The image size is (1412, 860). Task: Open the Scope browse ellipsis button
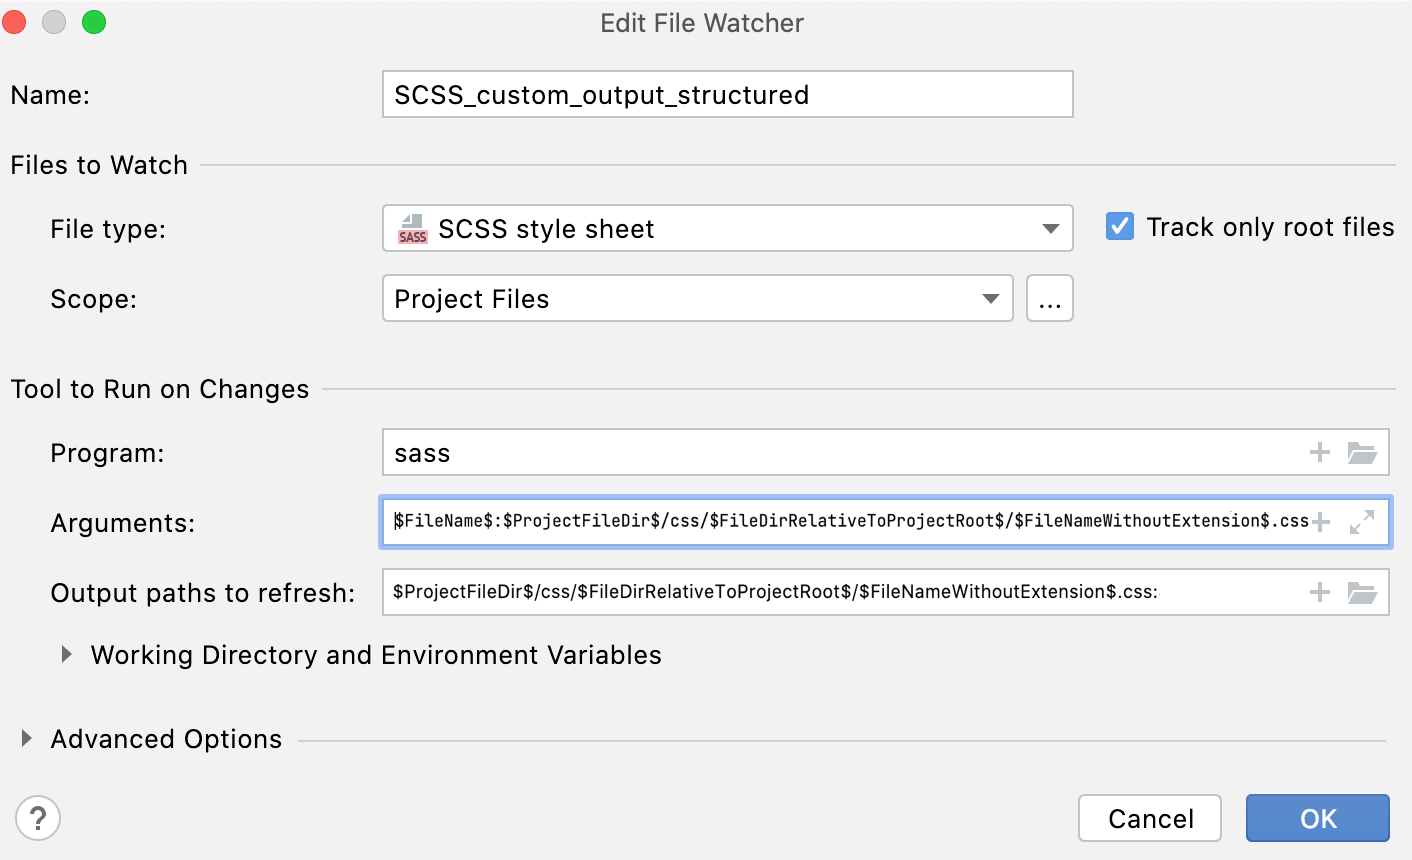click(1050, 298)
